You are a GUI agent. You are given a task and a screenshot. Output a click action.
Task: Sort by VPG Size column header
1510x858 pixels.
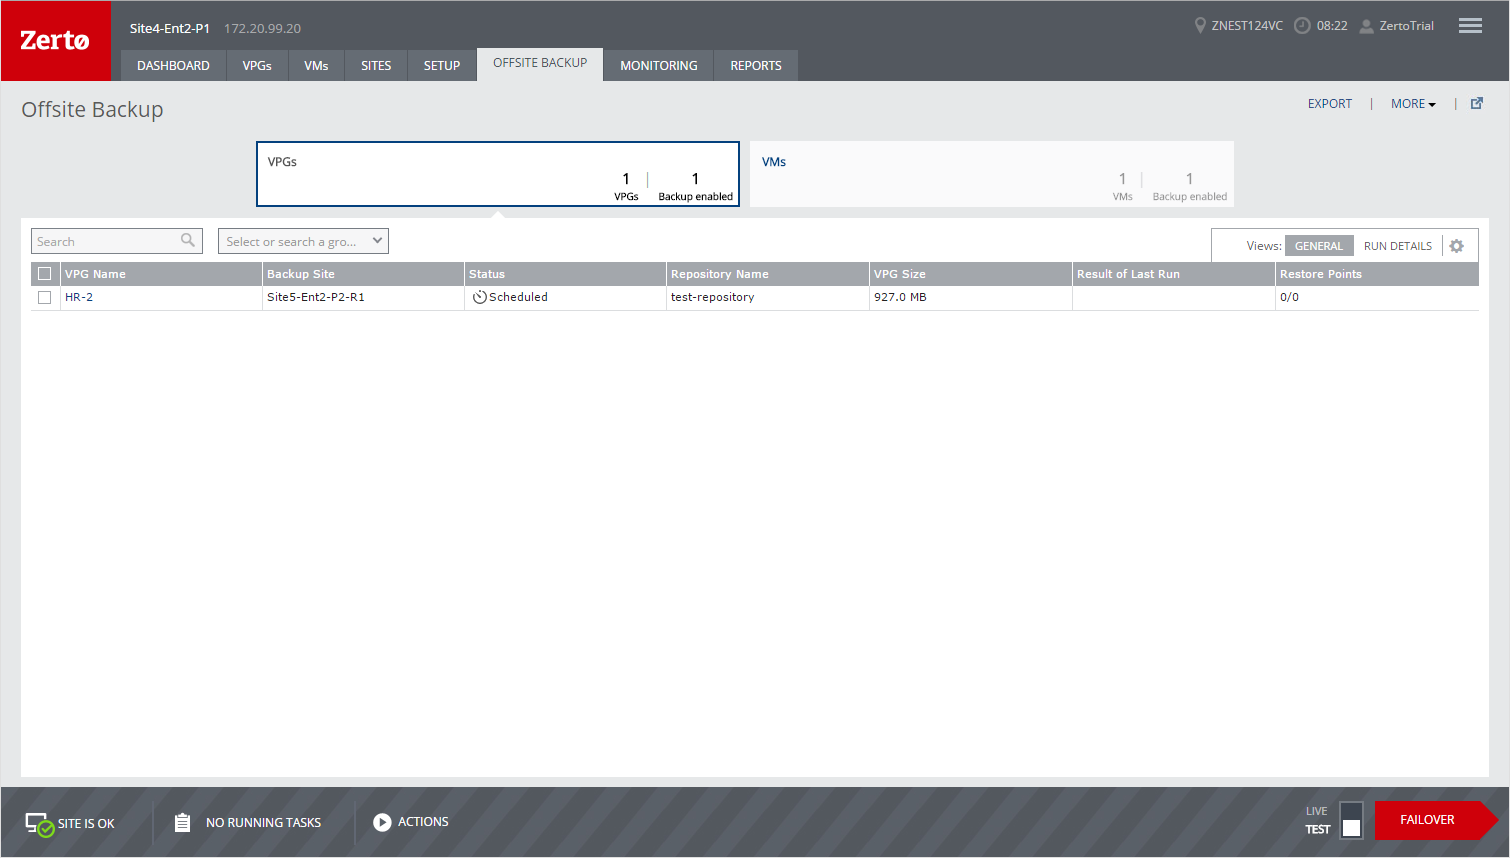(970, 274)
